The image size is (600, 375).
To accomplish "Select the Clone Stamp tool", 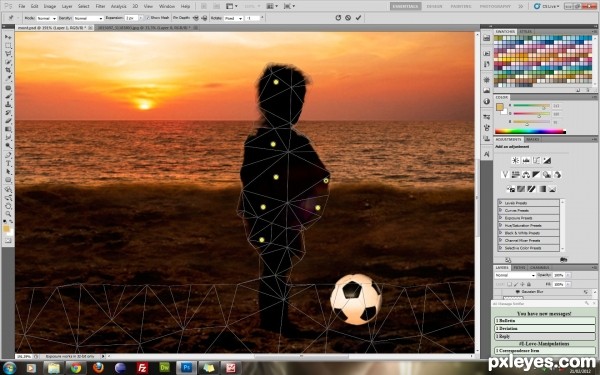I will [x=8, y=104].
